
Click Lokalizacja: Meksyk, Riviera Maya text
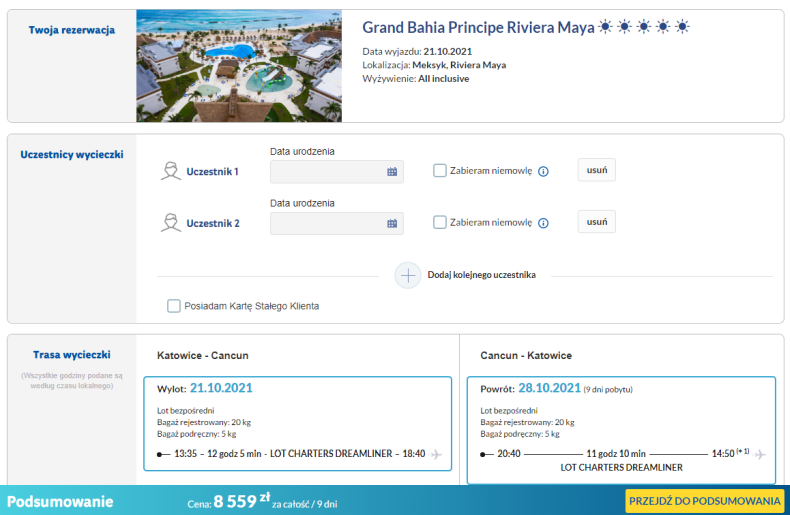pos(434,65)
